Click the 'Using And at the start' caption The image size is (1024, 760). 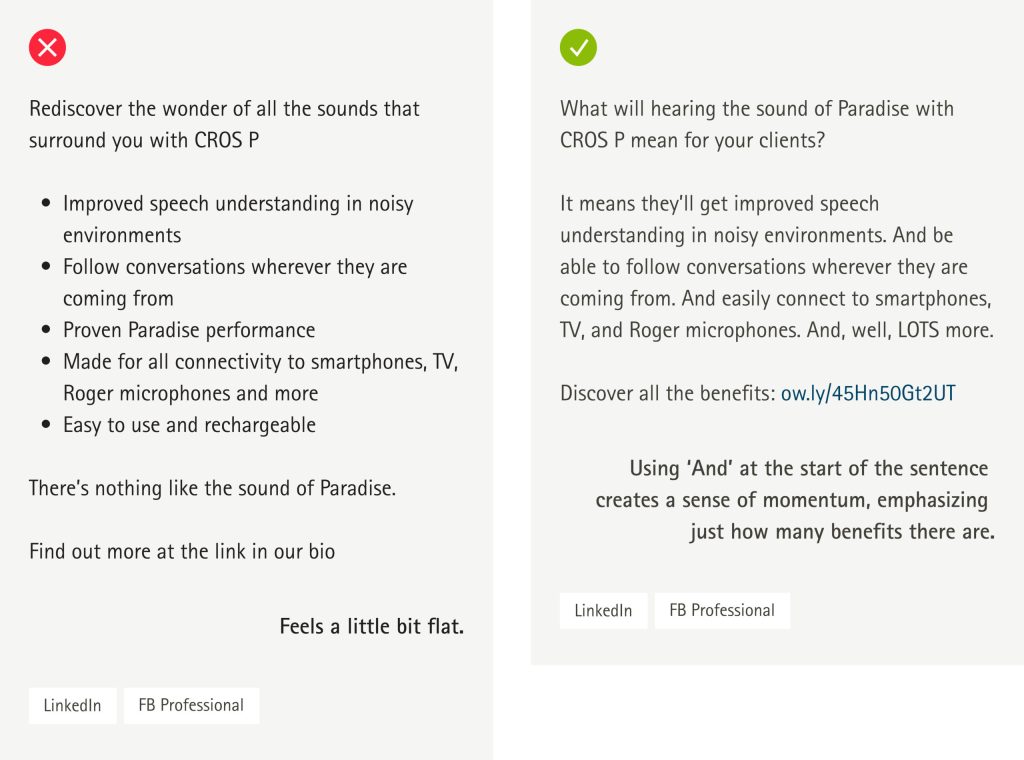pyautogui.click(x=795, y=500)
